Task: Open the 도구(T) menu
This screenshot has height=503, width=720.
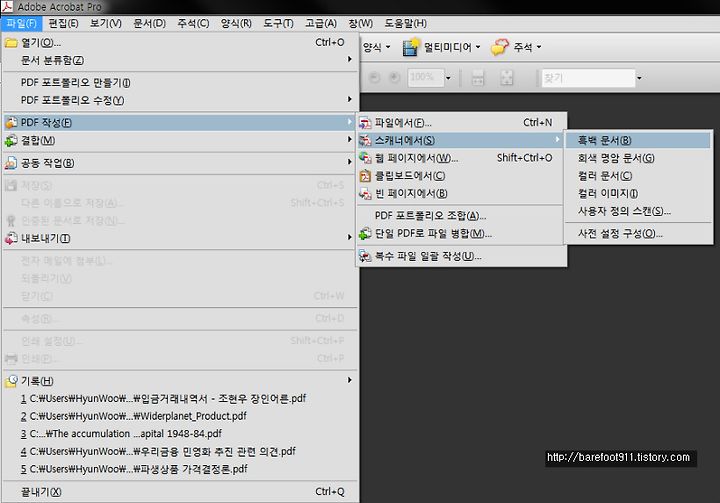Action: (x=278, y=23)
